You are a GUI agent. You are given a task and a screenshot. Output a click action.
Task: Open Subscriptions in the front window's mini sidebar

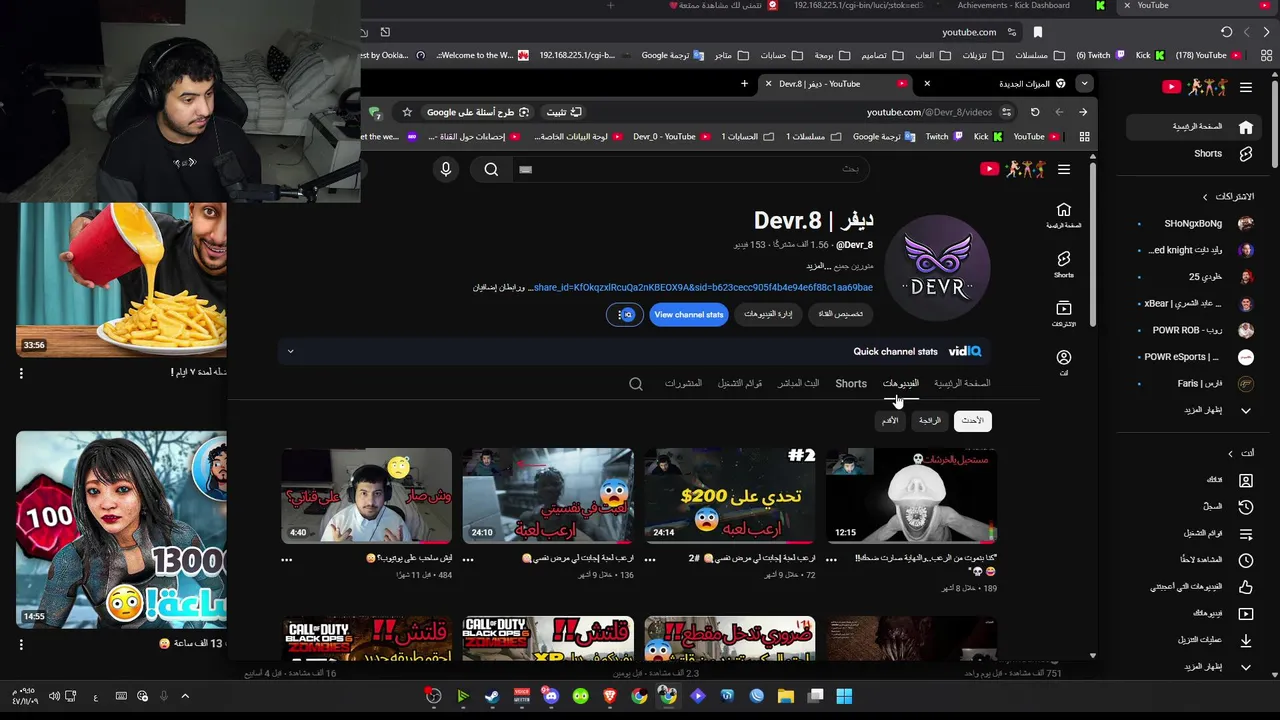click(1063, 314)
